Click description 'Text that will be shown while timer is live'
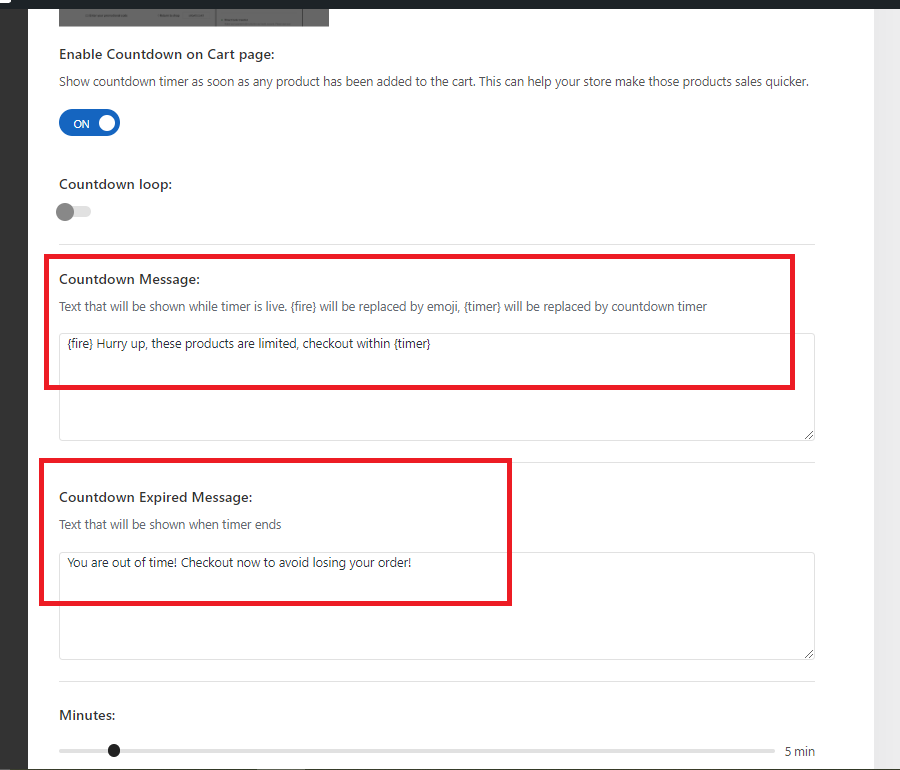 click(x=383, y=306)
